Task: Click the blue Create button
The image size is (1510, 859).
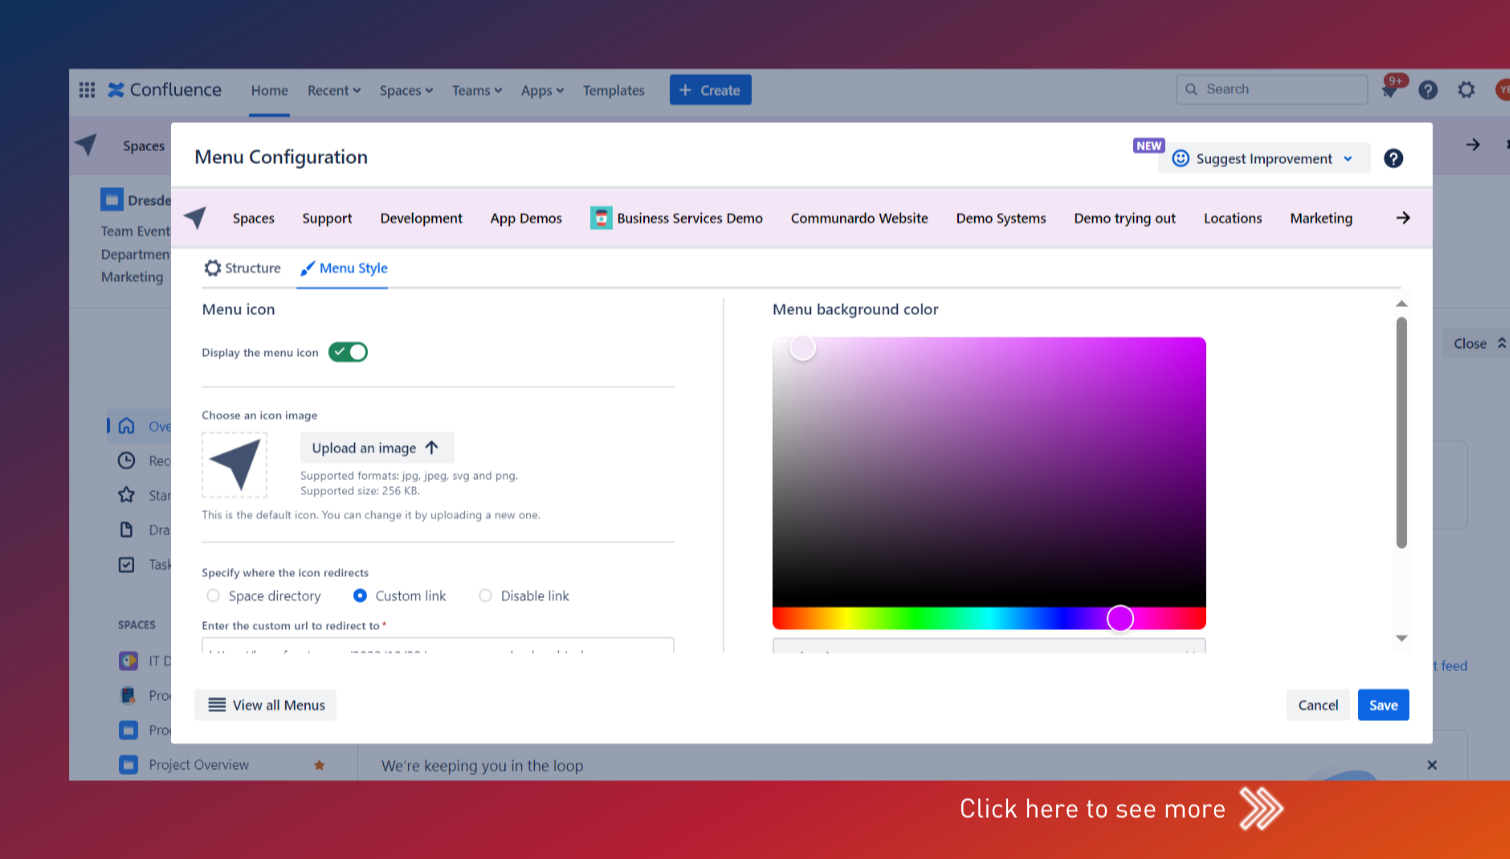Action: [710, 90]
